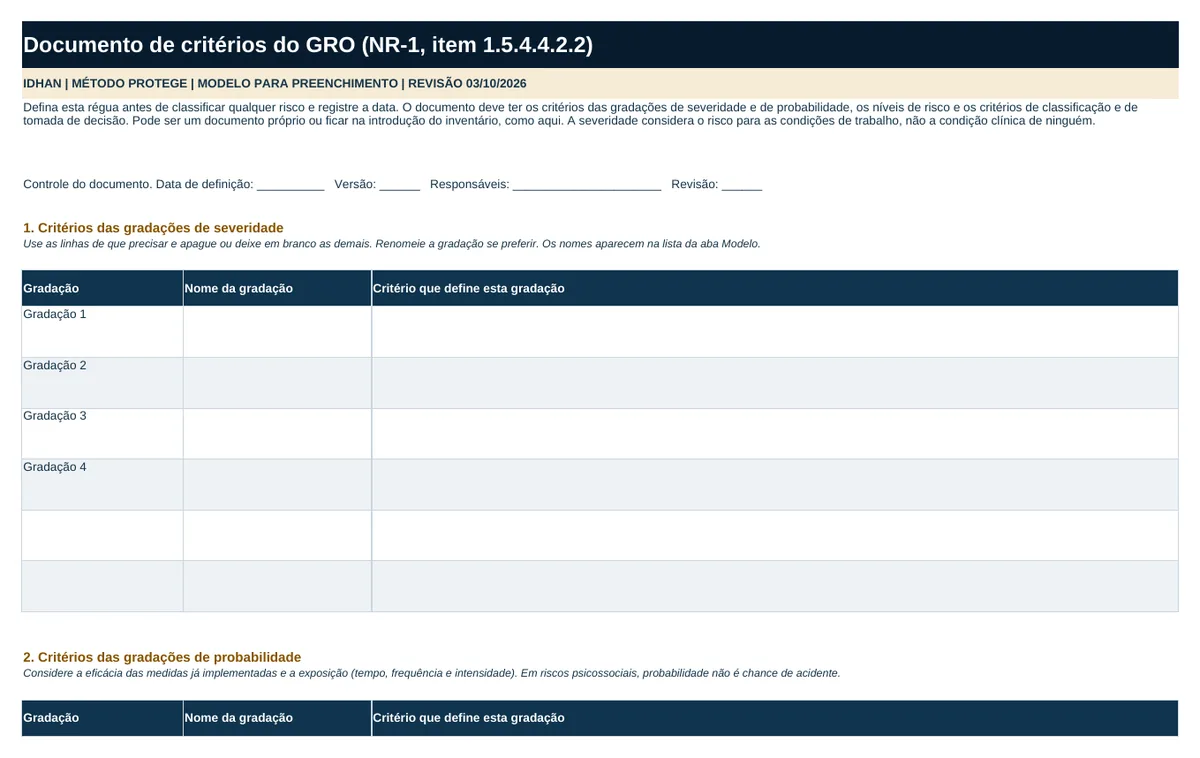The height and width of the screenshot is (758, 1200).
Task: Click the paragraph starting "Defina esta régua antes"
Action: [x=580, y=114]
